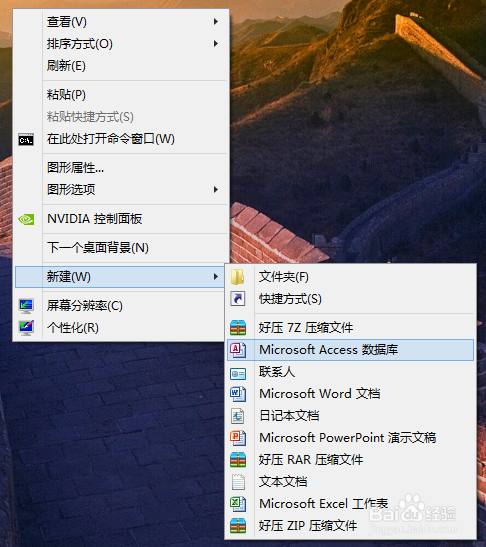Click the Microsoft Access database icon
486x547 pixels.
(238, 350)
